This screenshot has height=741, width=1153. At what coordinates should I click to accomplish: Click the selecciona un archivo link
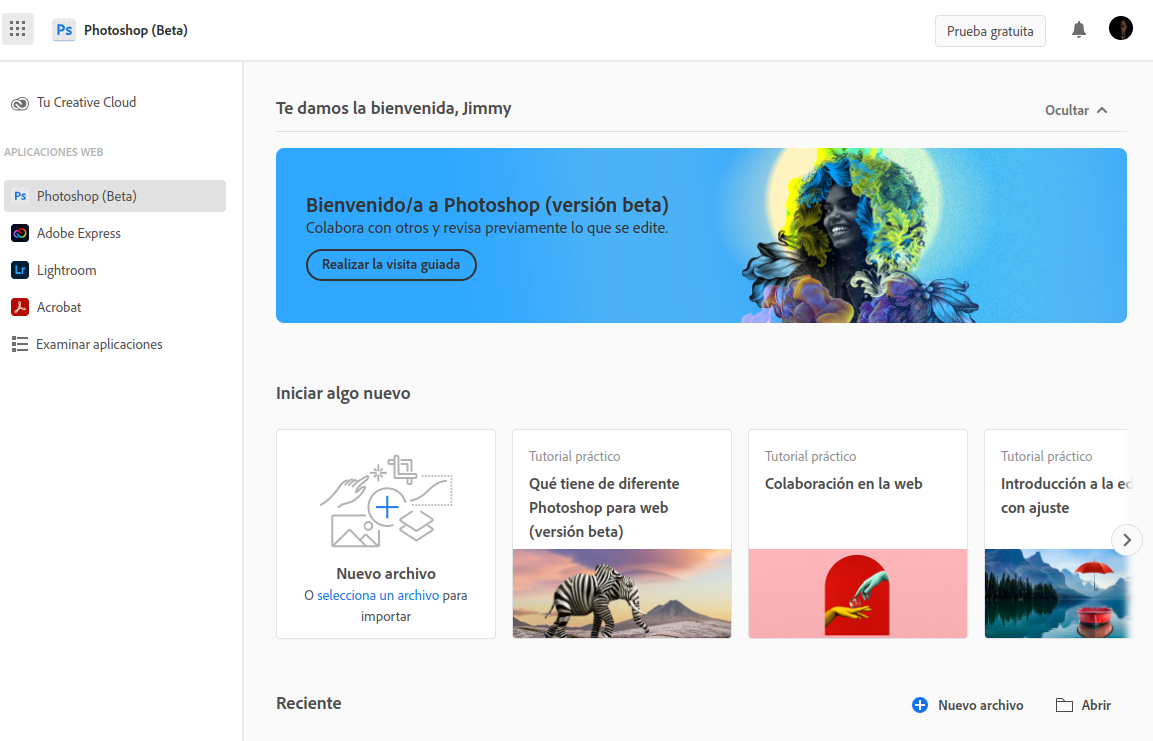pos(378,595)
